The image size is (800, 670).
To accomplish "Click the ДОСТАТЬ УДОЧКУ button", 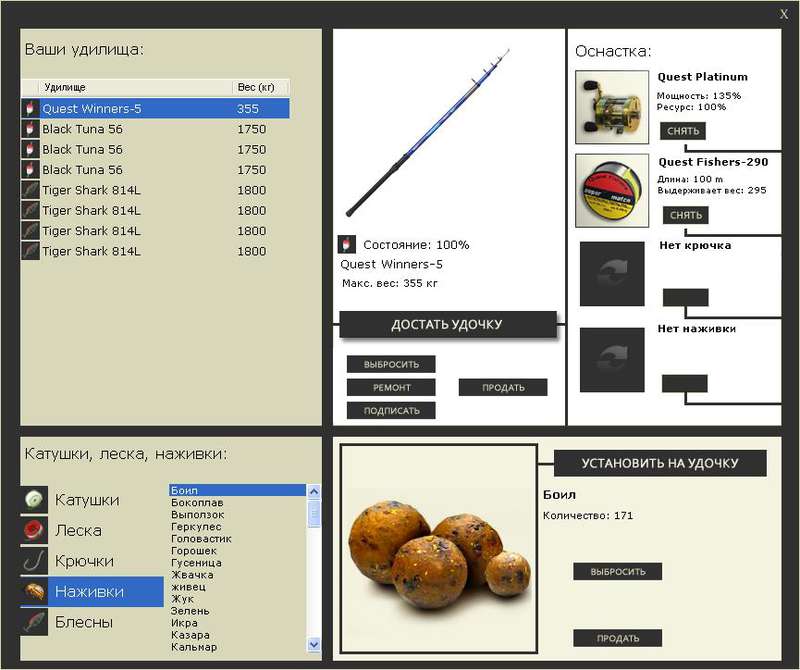I will coord(447,325).
